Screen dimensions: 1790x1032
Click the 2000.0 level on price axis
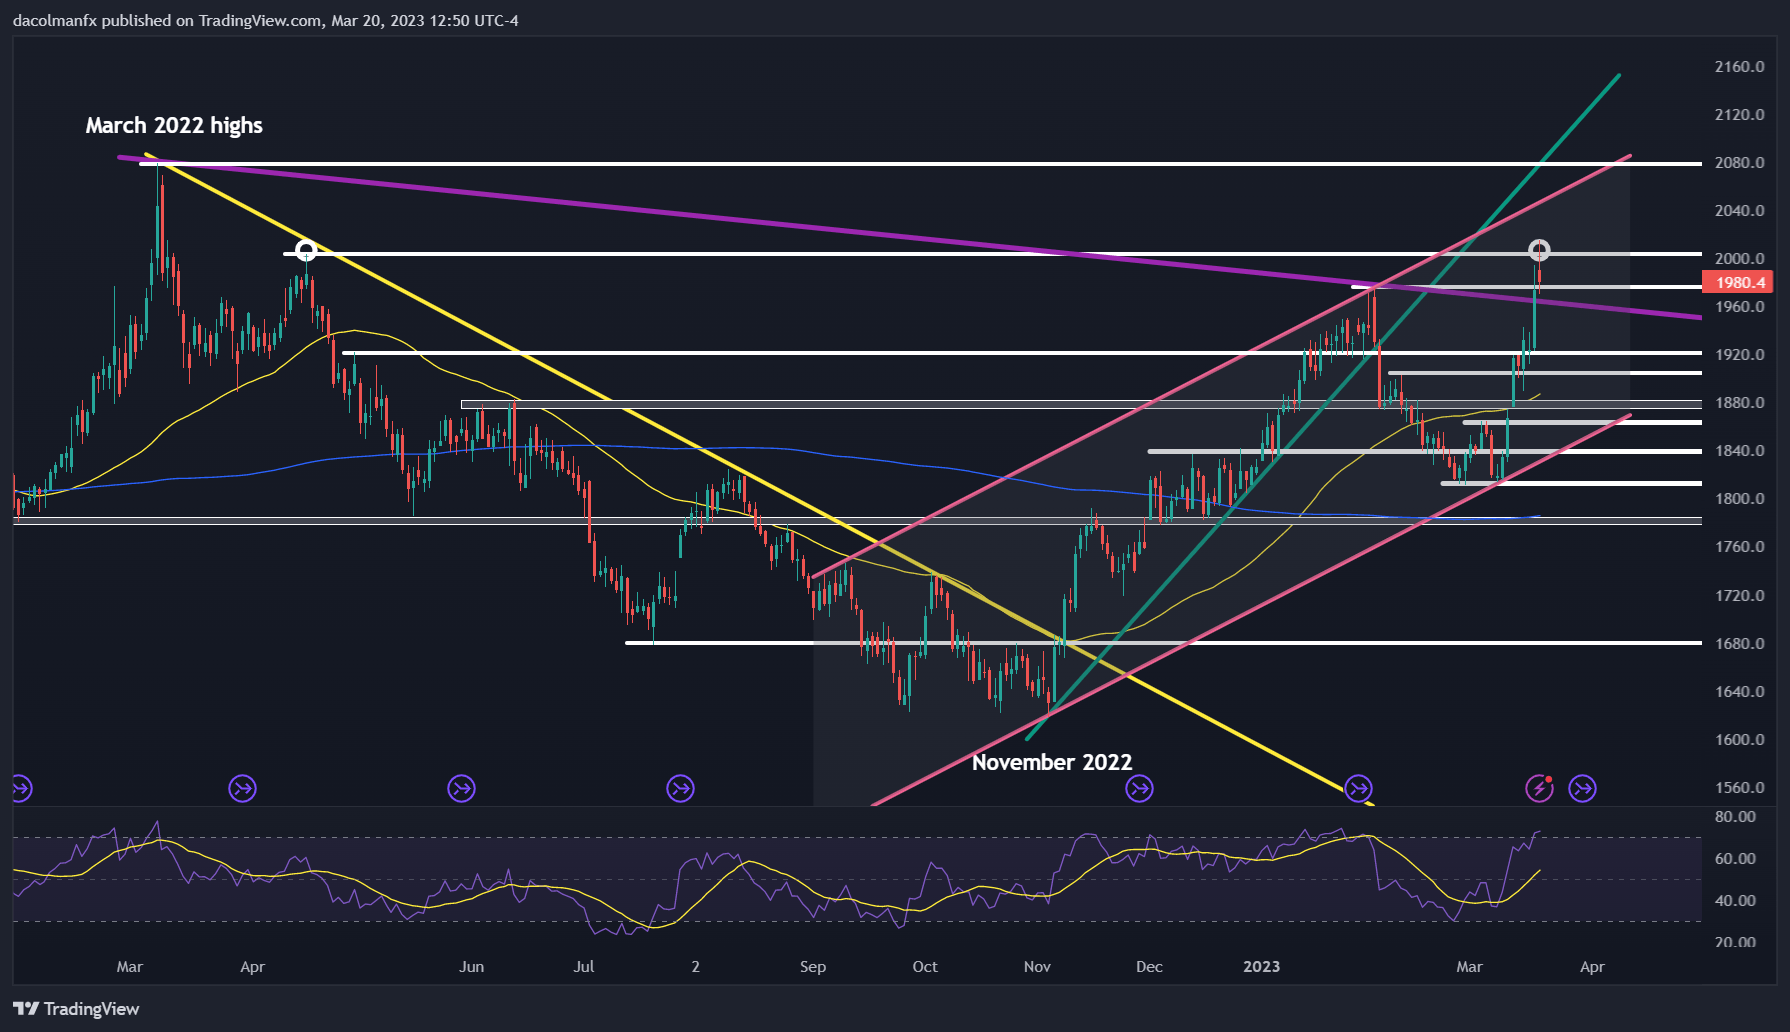click(1739, 259)
